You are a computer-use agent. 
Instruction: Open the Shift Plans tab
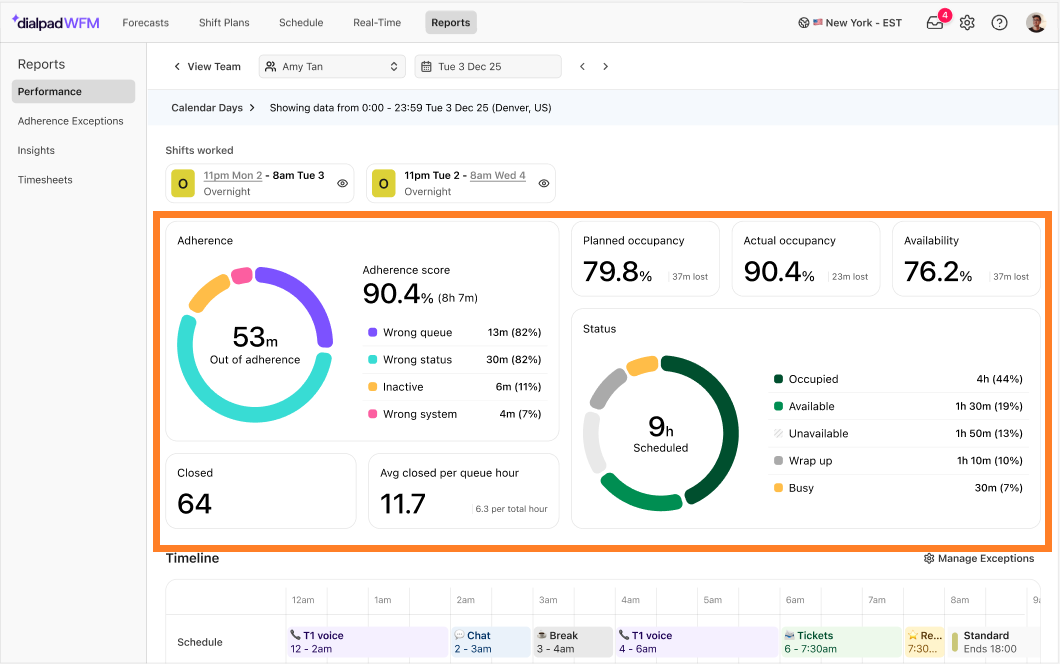(224, 22)
